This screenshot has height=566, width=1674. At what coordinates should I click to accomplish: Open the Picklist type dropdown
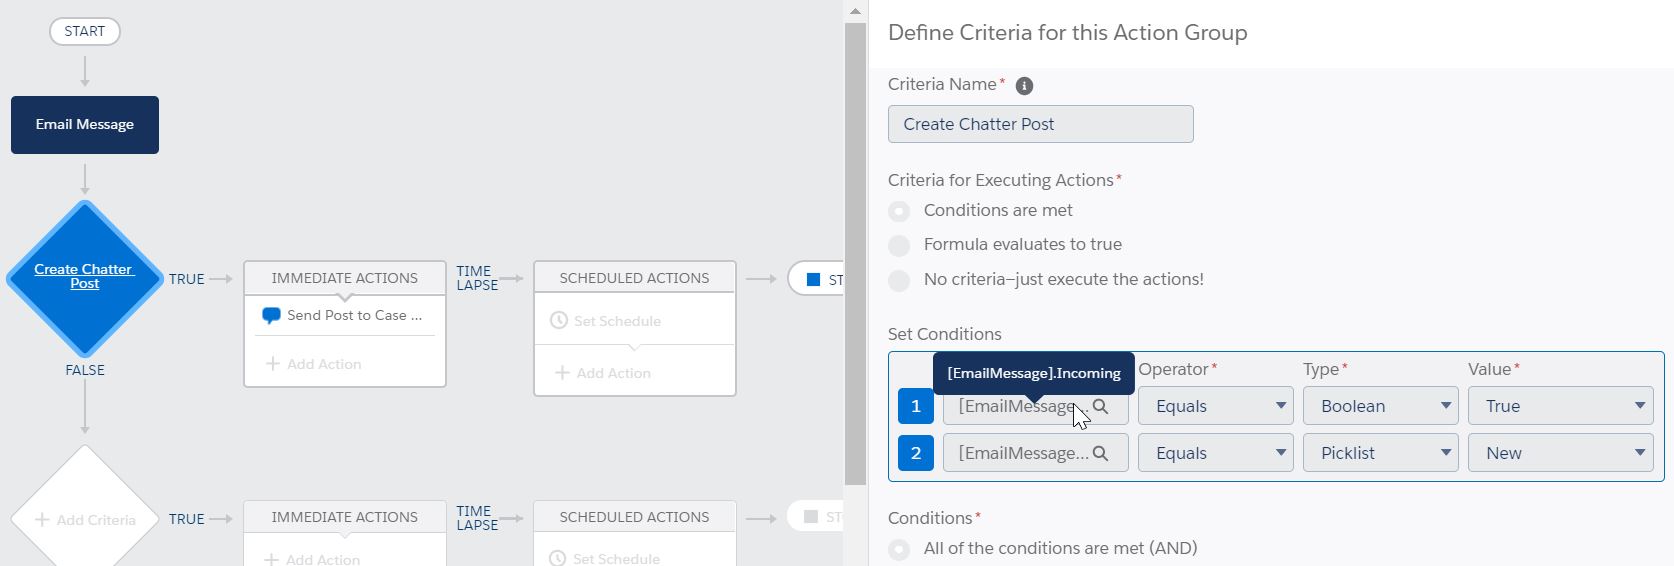point(1380,453)
